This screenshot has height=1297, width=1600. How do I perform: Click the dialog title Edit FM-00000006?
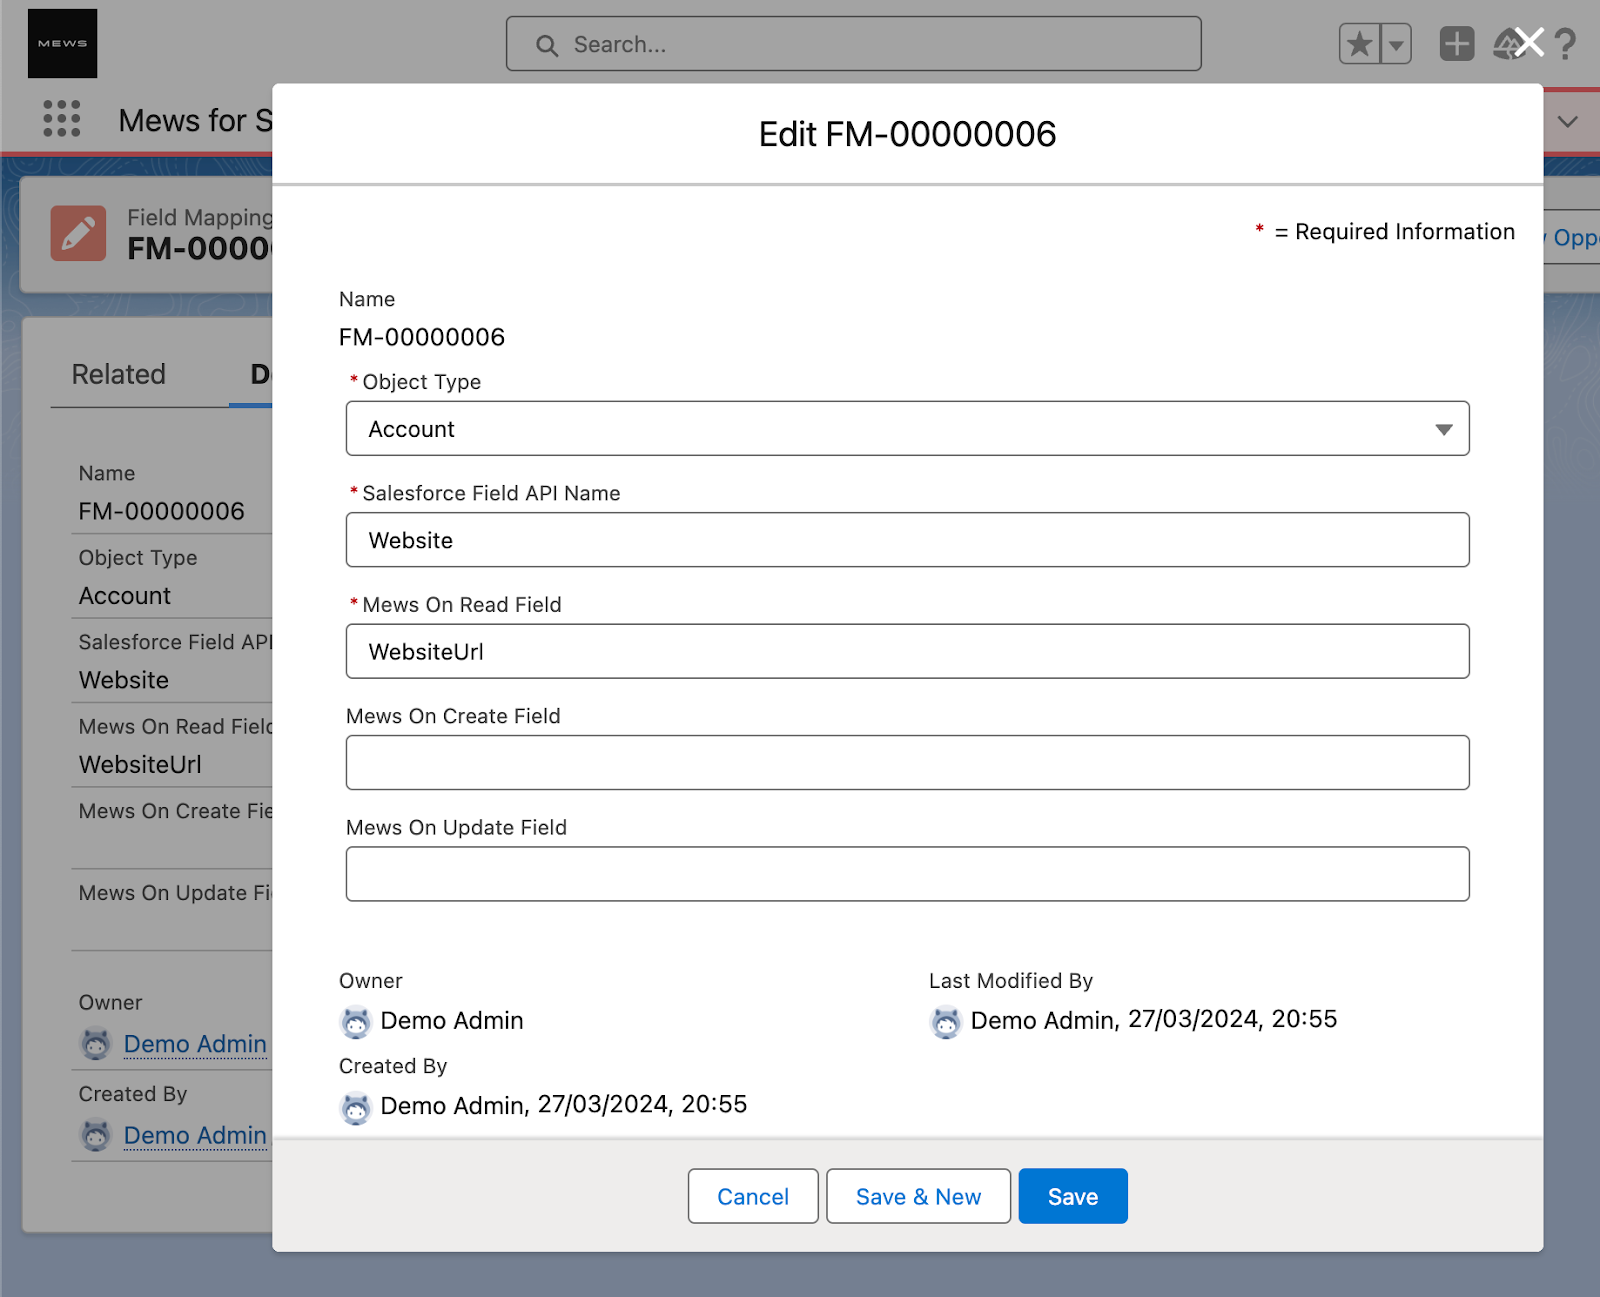(x=907, y=134)
